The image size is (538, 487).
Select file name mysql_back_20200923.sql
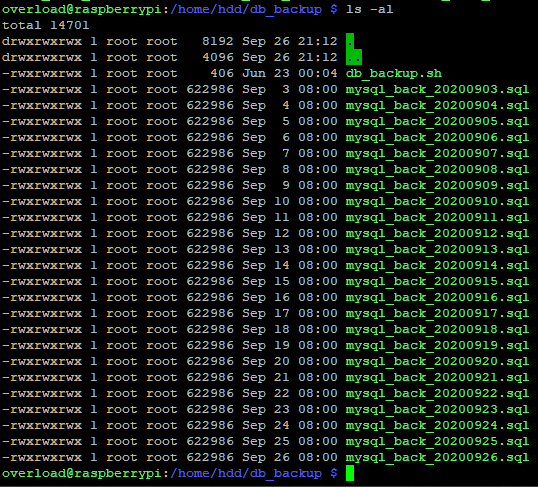click(x=437, y=410)
